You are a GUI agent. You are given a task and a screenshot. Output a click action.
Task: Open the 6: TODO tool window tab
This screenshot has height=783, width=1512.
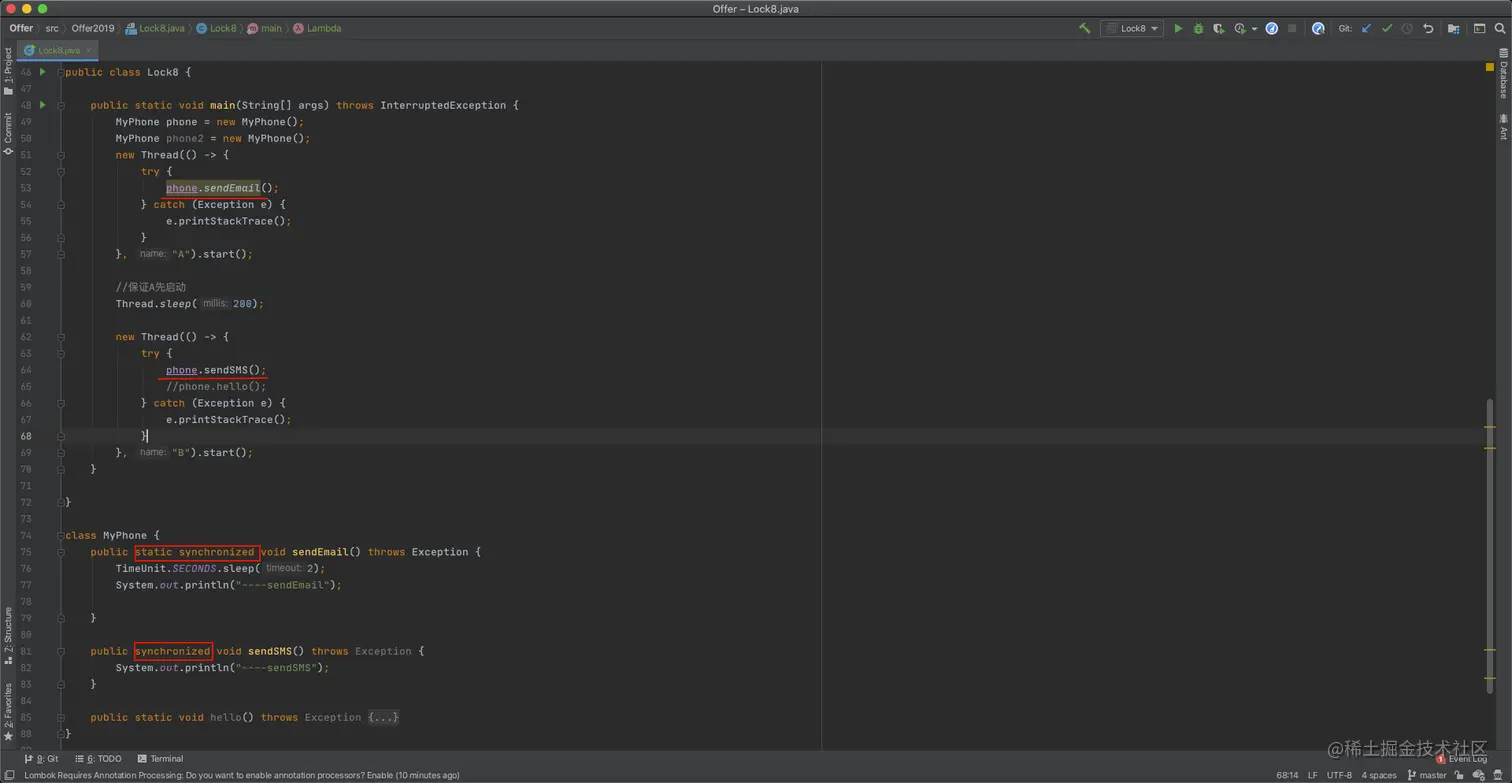point(98,759)
